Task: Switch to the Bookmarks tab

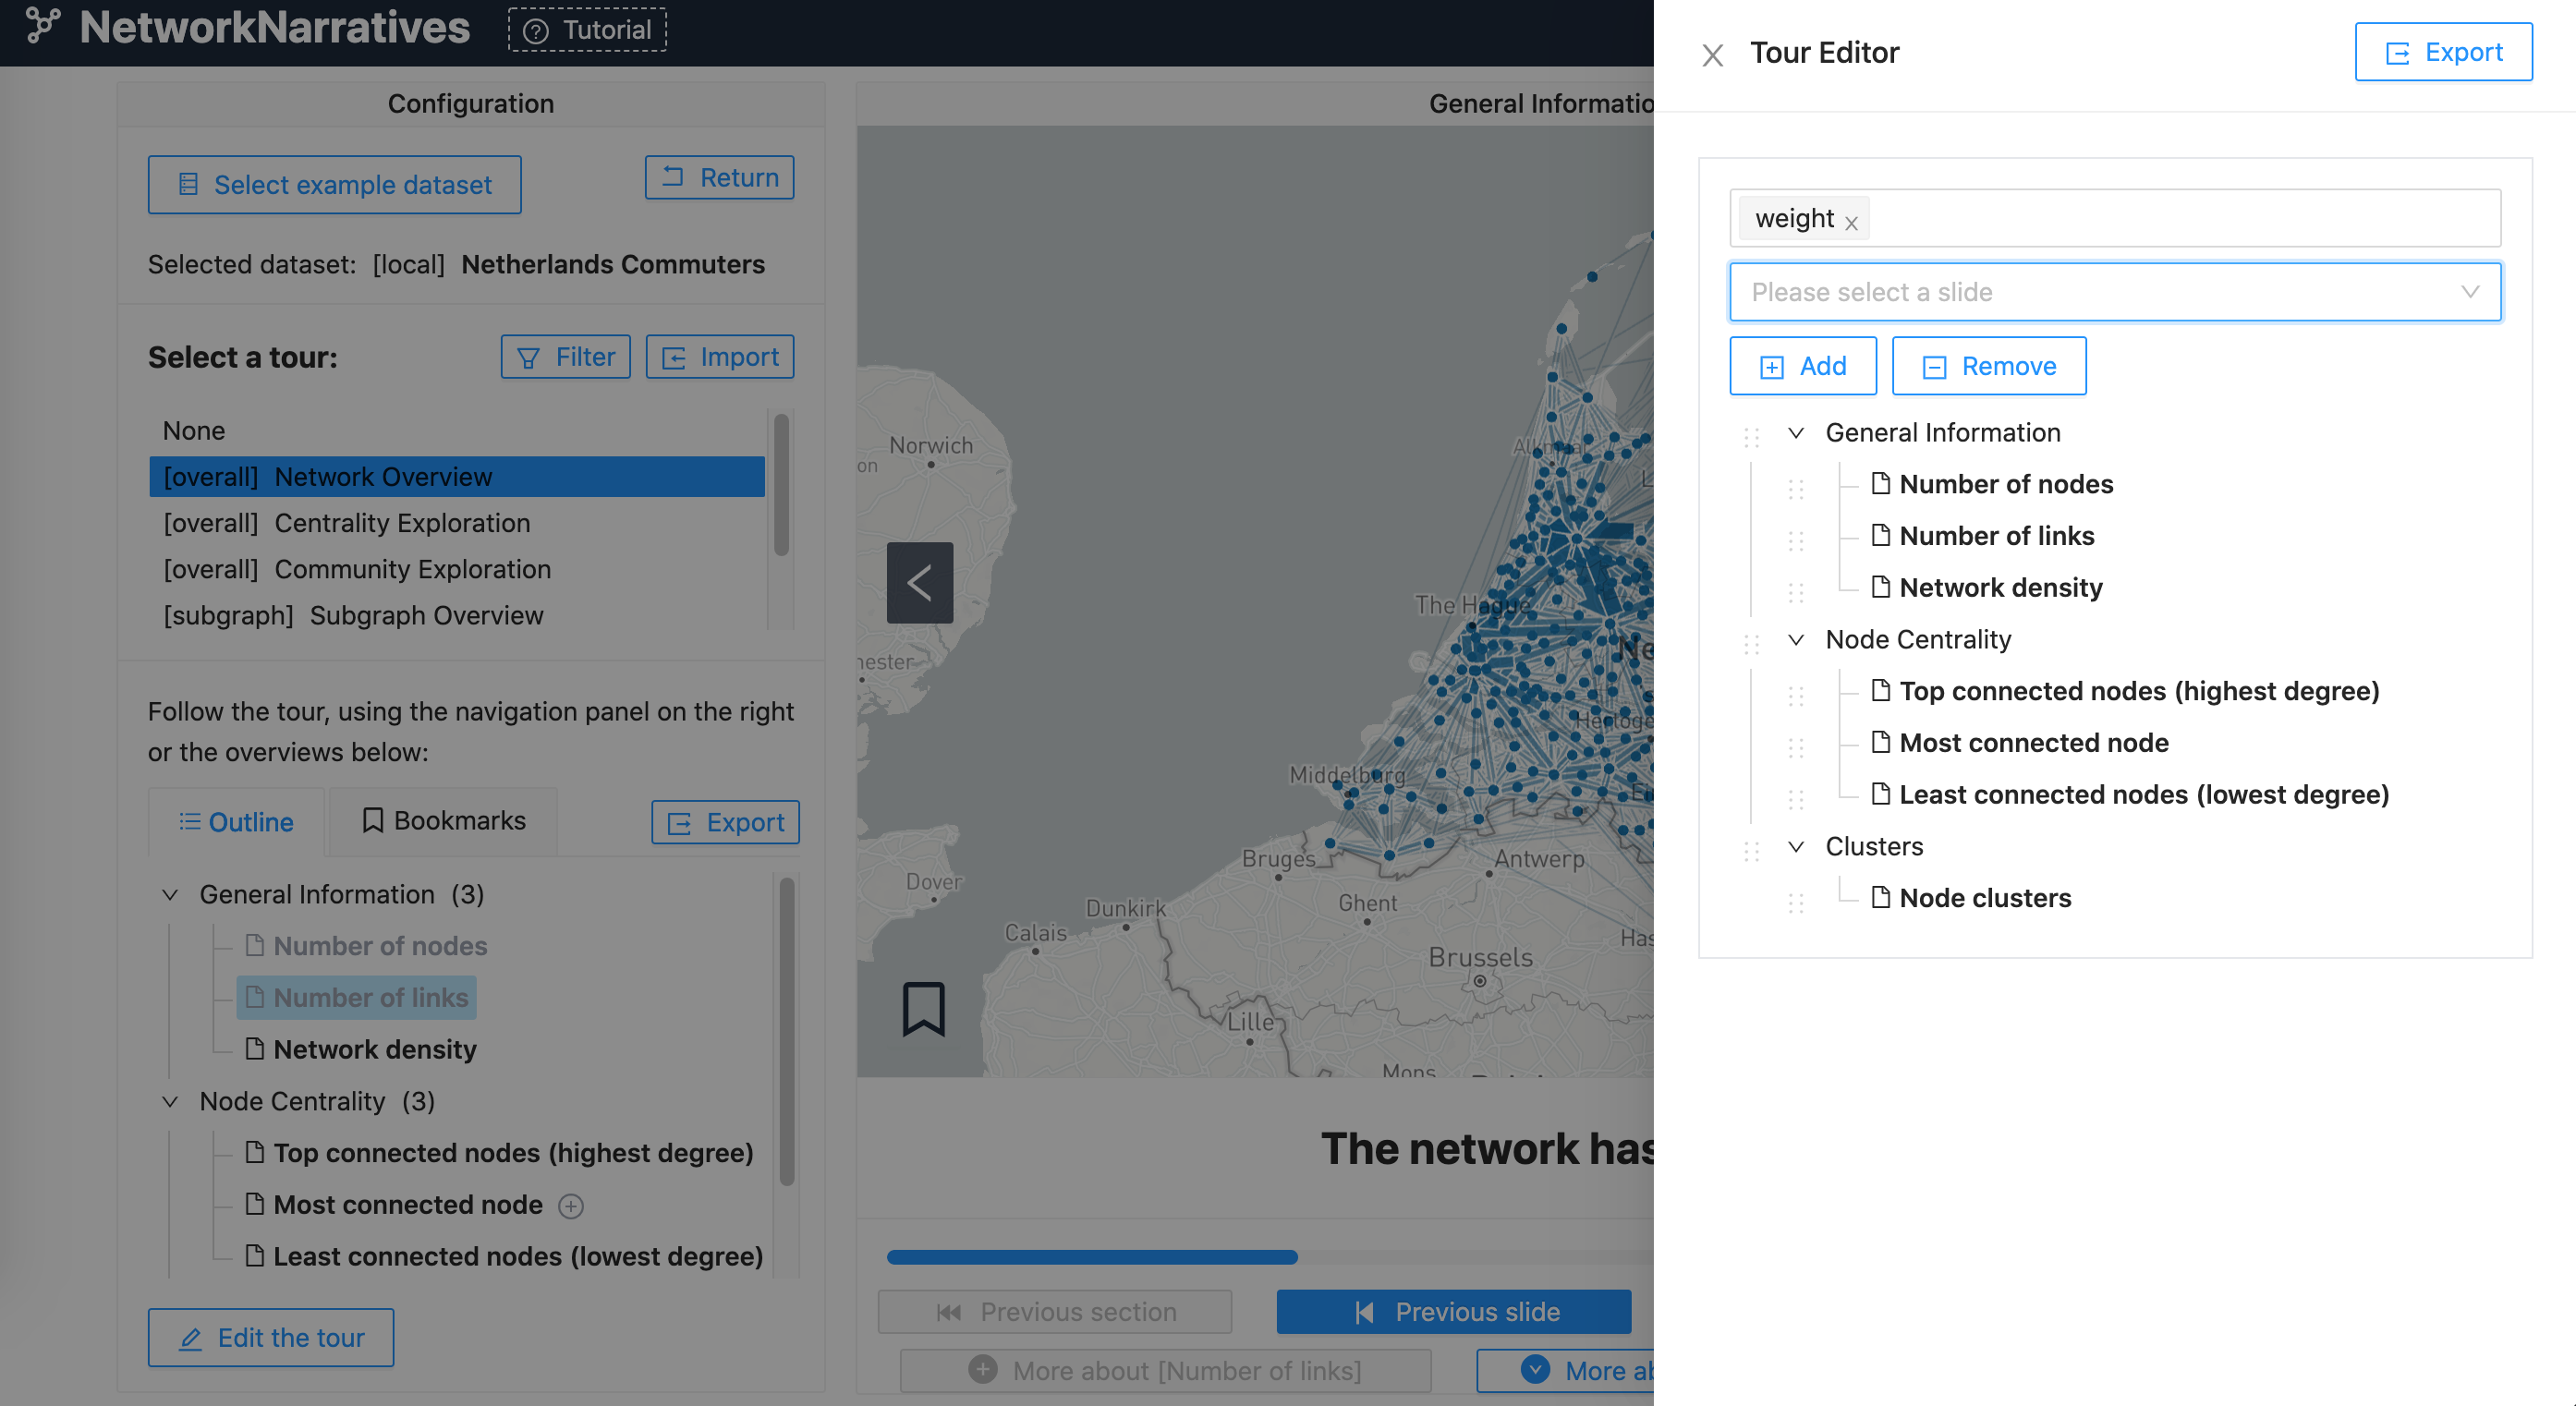Action: tap(443, 821)
